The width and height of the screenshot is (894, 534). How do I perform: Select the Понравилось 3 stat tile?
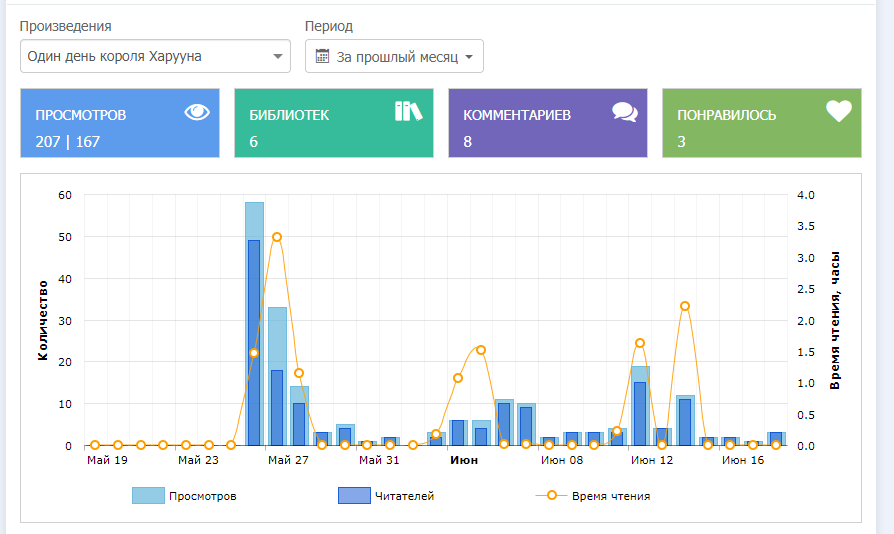pos(761,123)
